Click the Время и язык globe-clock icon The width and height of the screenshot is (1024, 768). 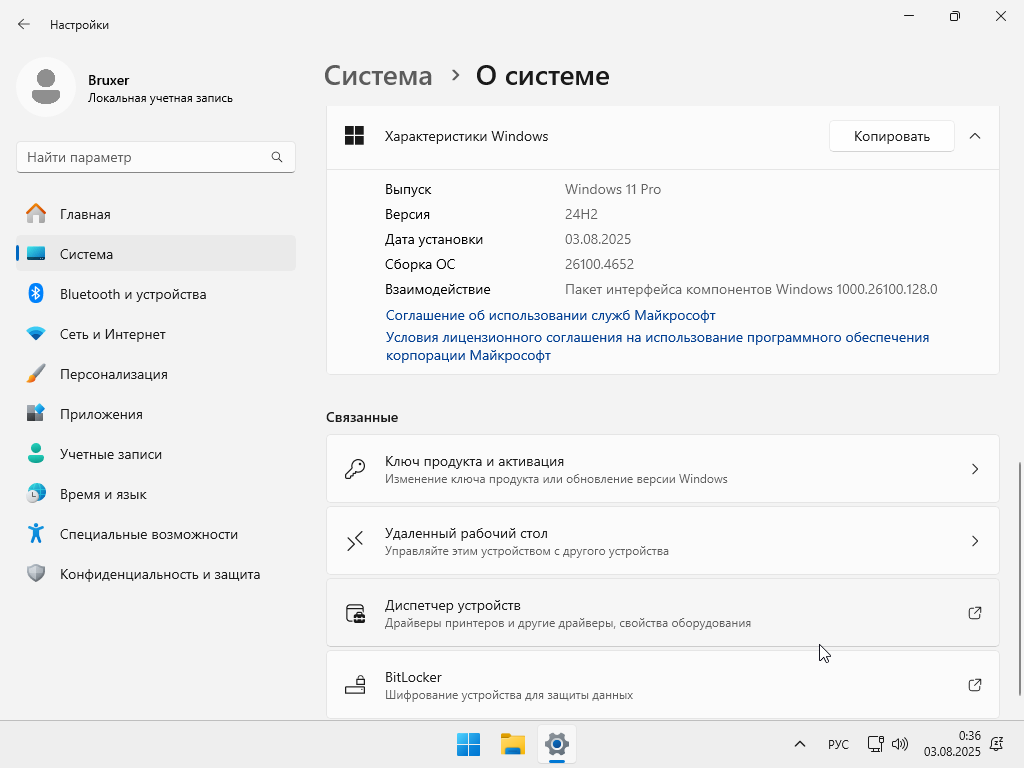pos(36,494)
